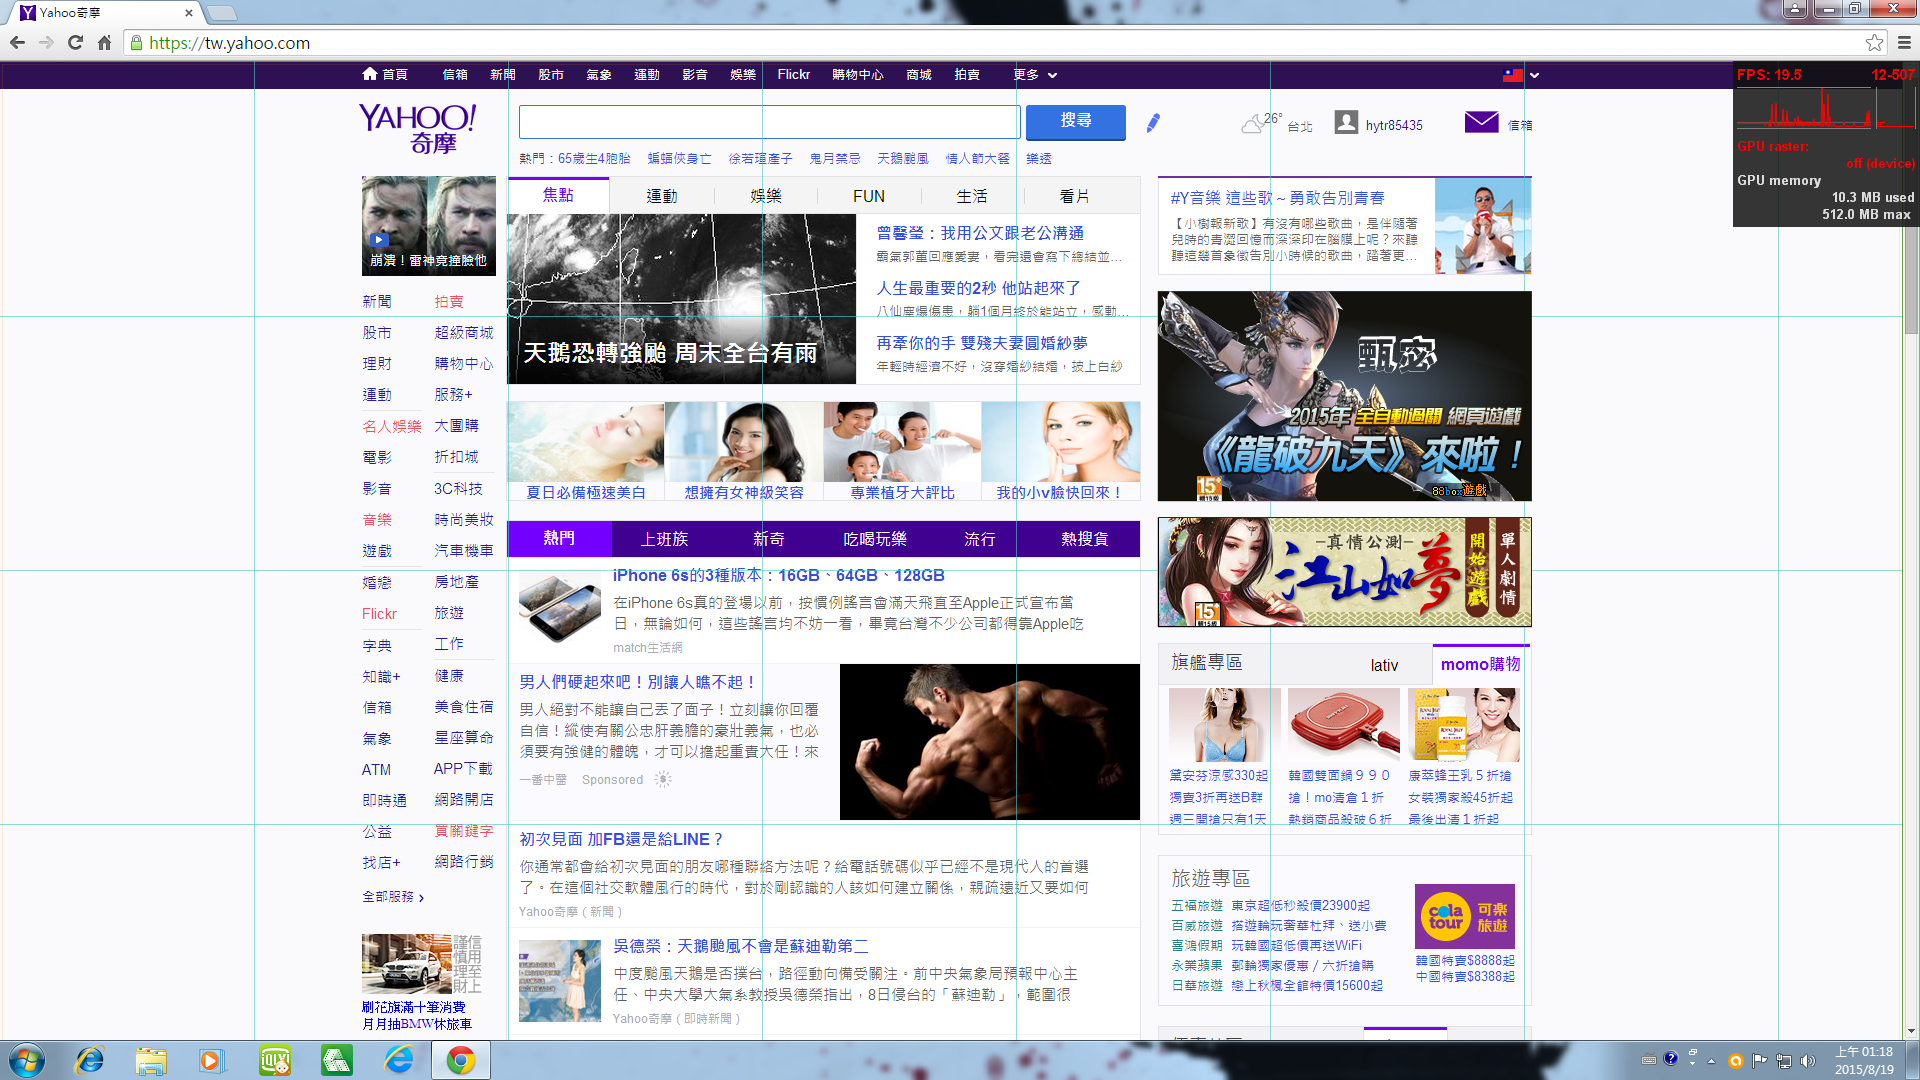The image size is (1920, 1080).
Task: Click the blue help question-mark tray icon
Action: click(1671, 1059)
